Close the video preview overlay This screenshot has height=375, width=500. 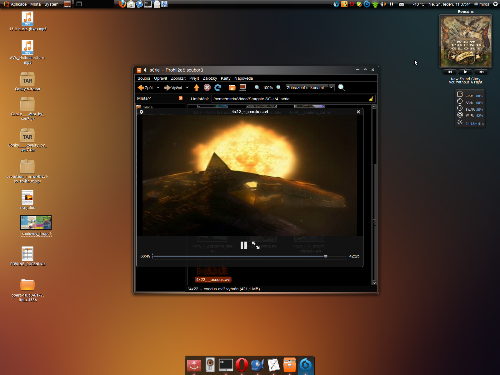(x=358, y=112)
